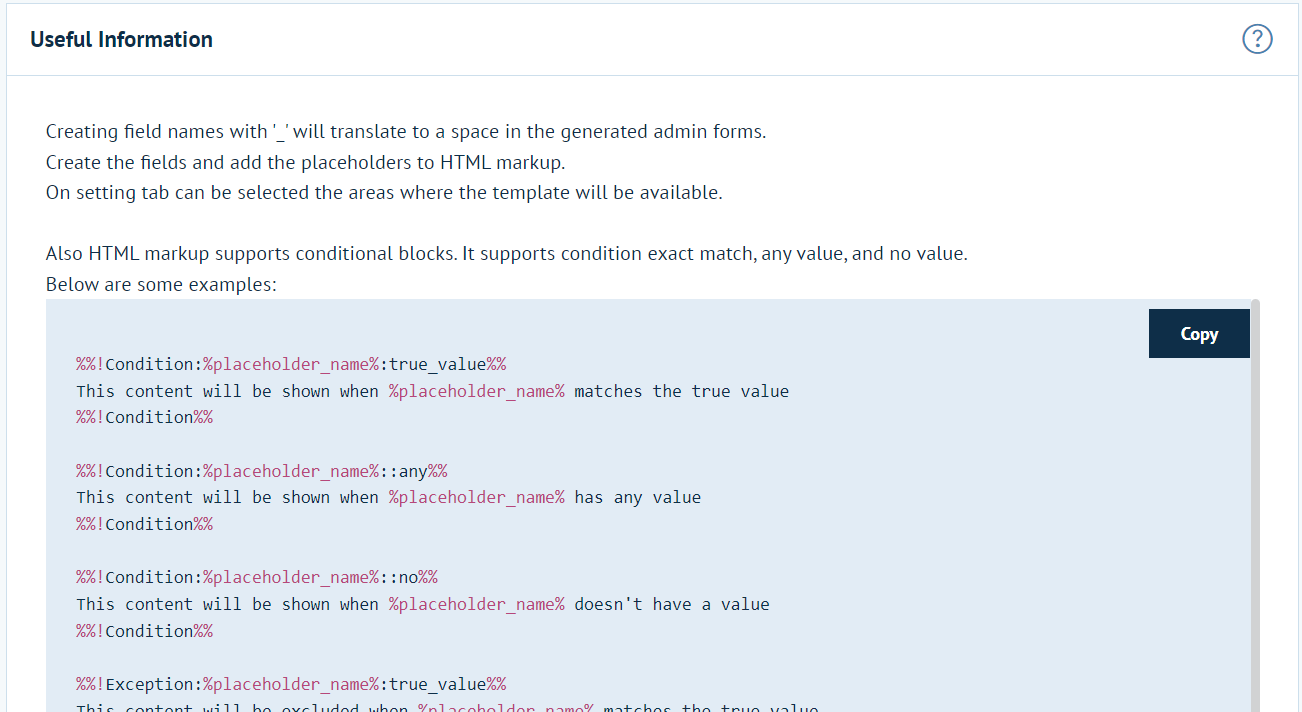
Task: Click the code block vertical scrollbar
Action: point(1255,500)
